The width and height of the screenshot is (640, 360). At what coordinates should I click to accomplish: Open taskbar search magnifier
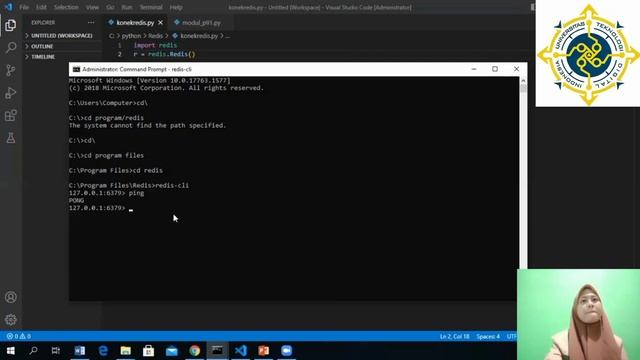pos(33,351)
